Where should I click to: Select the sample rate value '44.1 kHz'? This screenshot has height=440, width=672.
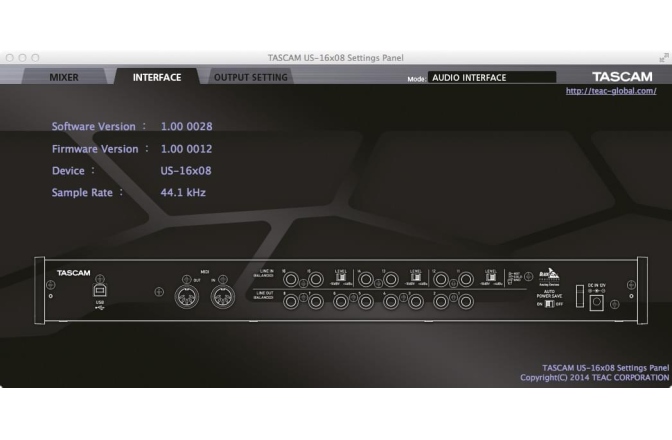[x=183, y=193]
